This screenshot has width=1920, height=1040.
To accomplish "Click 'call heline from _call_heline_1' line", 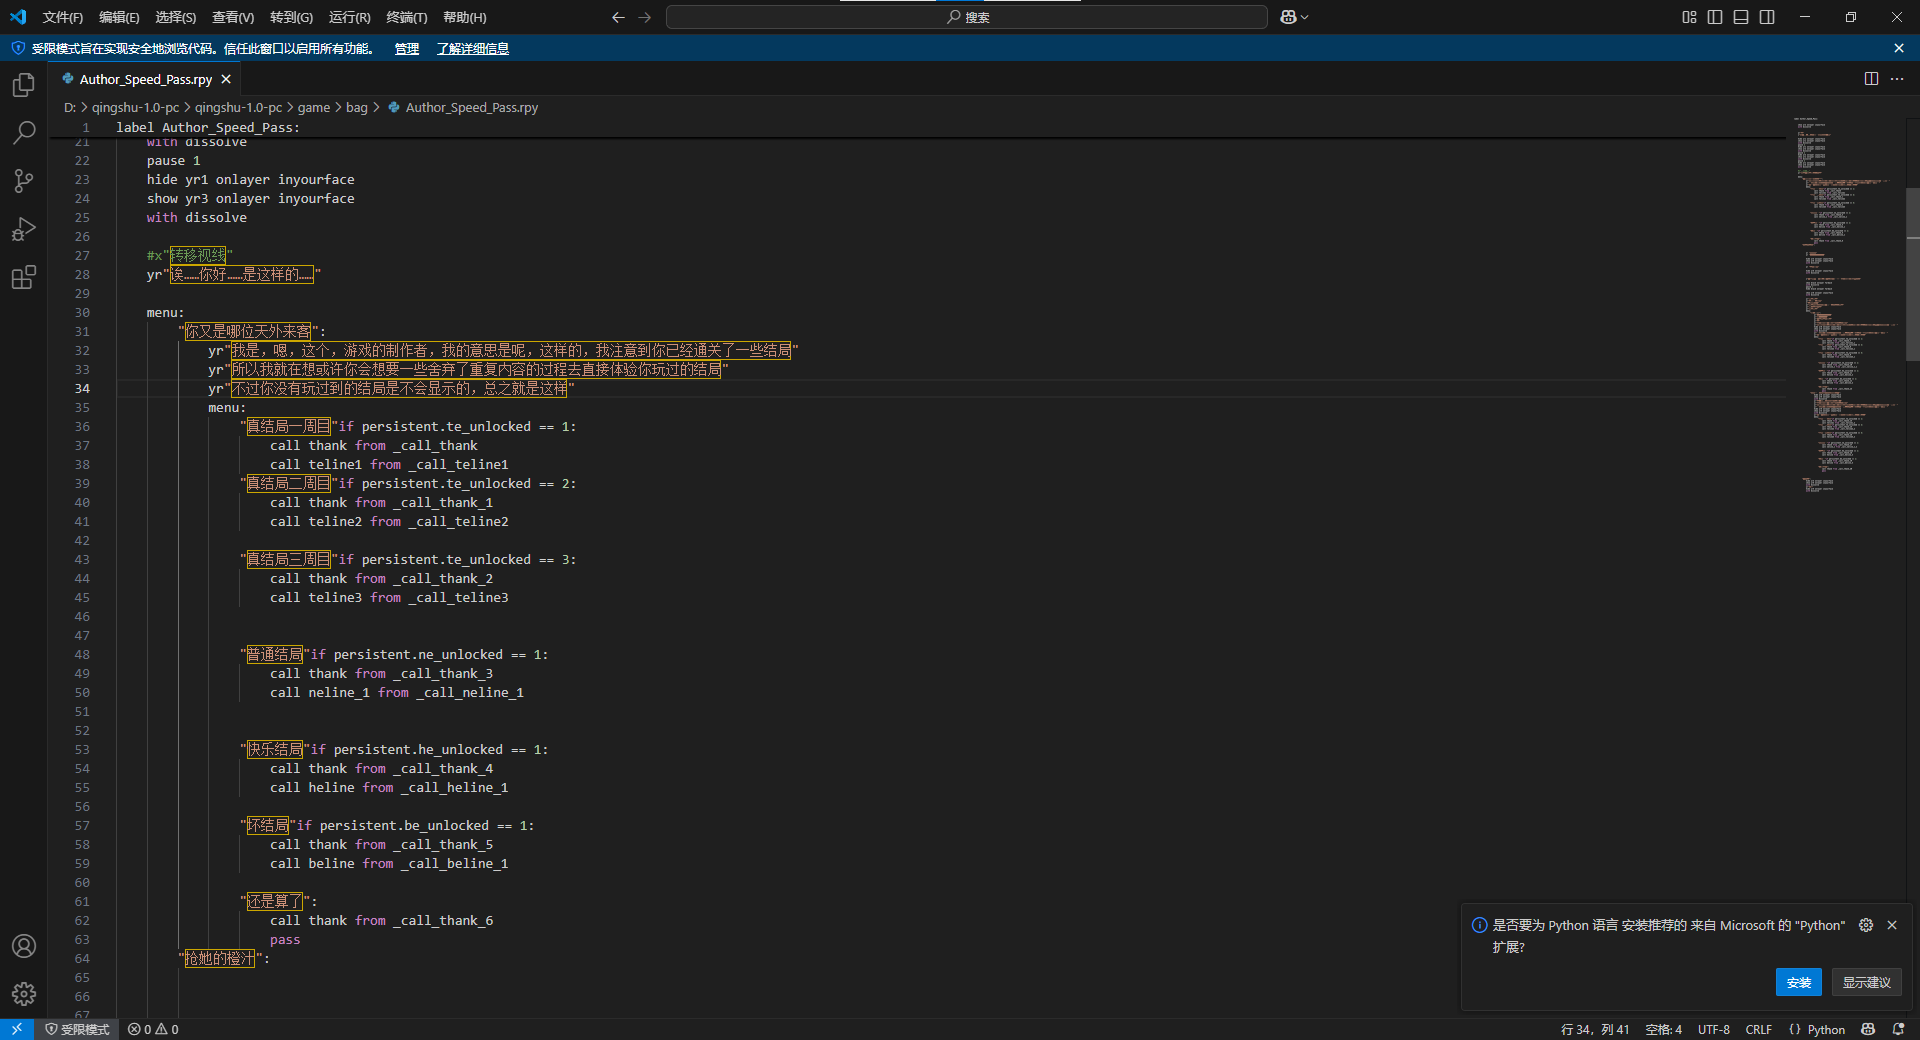I will [389, 787].
